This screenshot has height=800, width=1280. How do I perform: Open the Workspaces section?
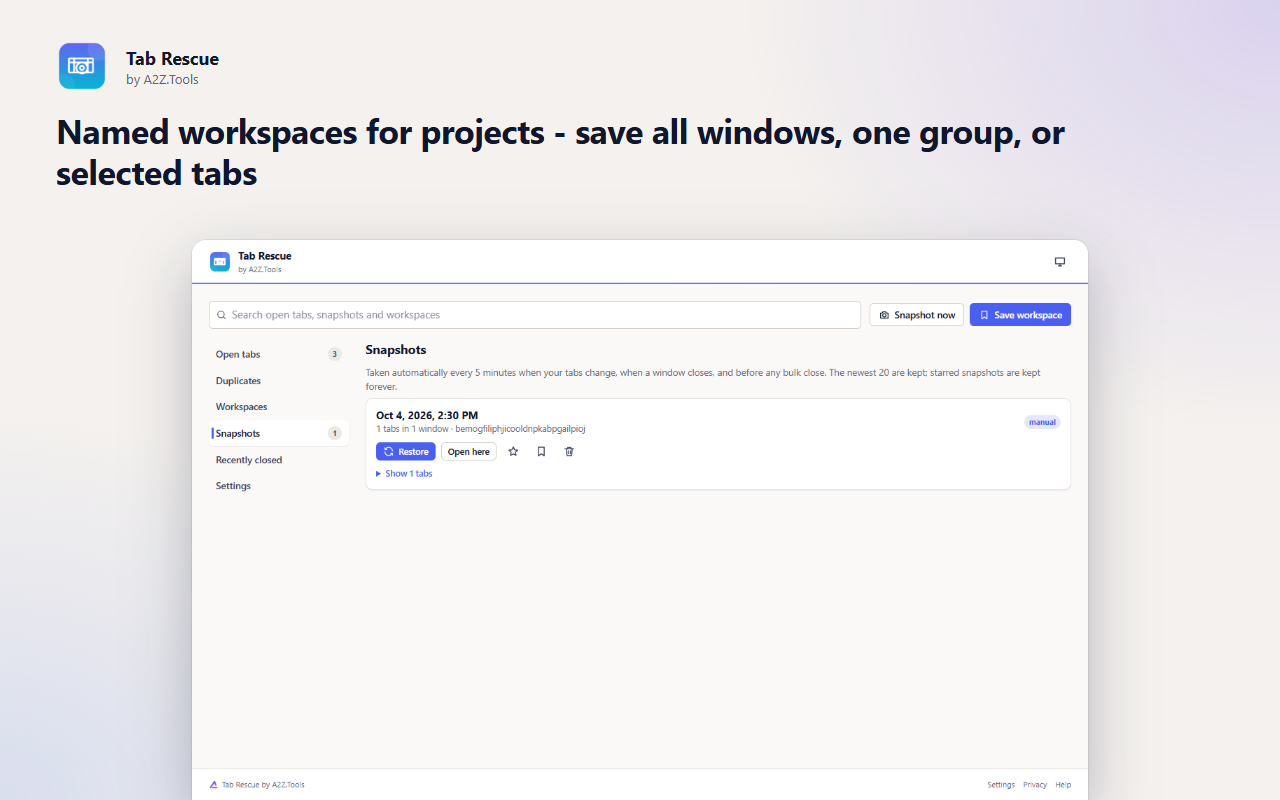pos(279,407)
